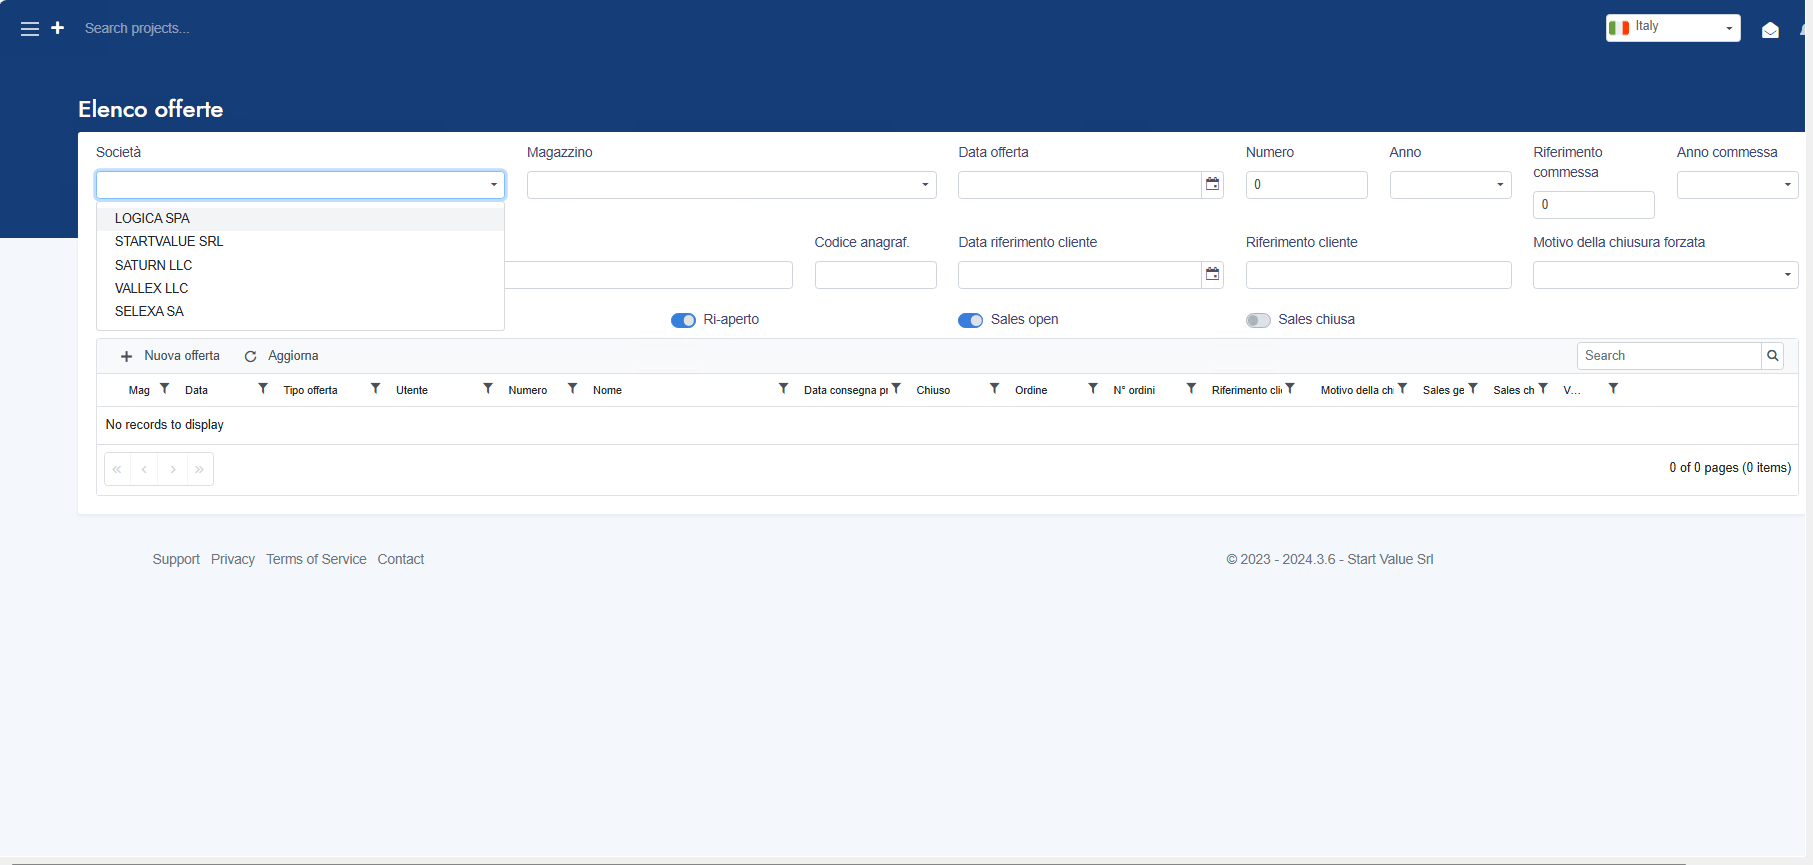Open the hamburger menu

pyautogui.click(x=30, y=29)
